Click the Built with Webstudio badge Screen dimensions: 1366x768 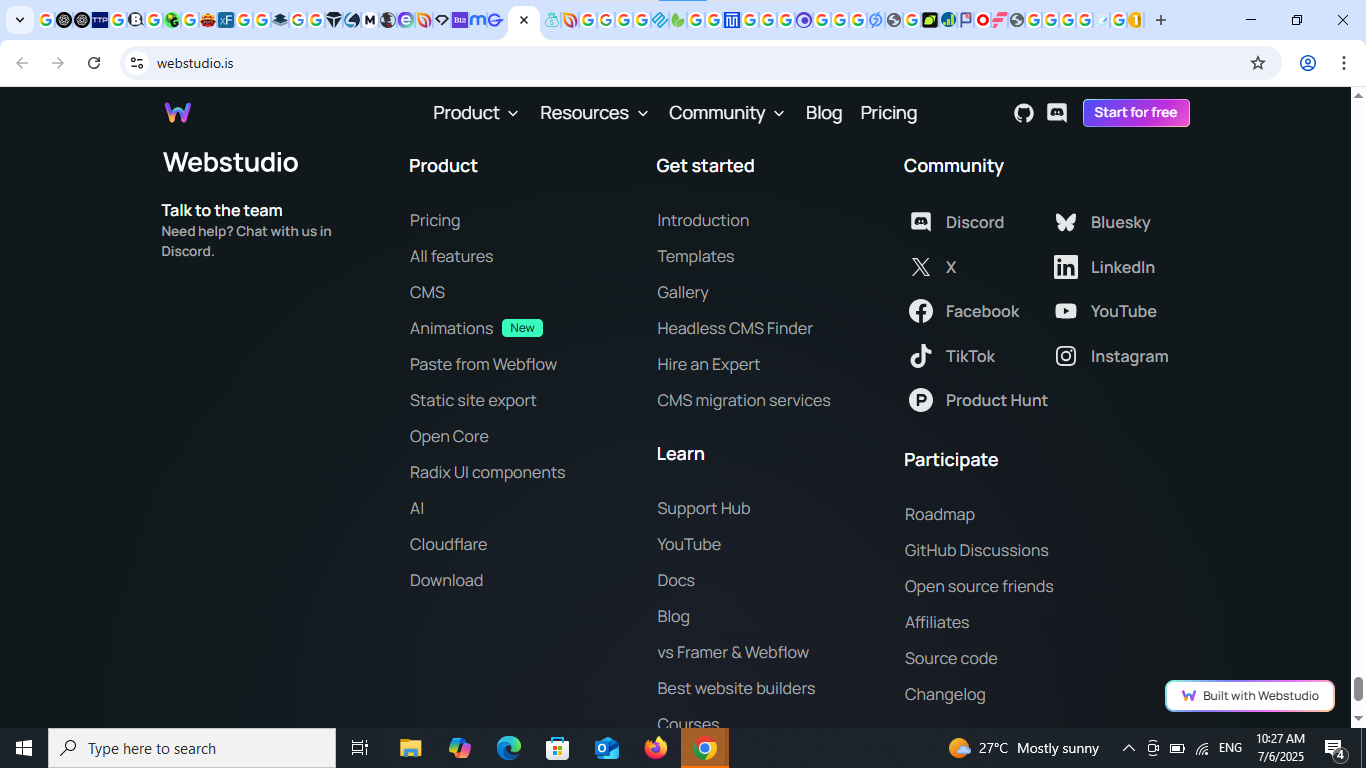coord(1250,696)
